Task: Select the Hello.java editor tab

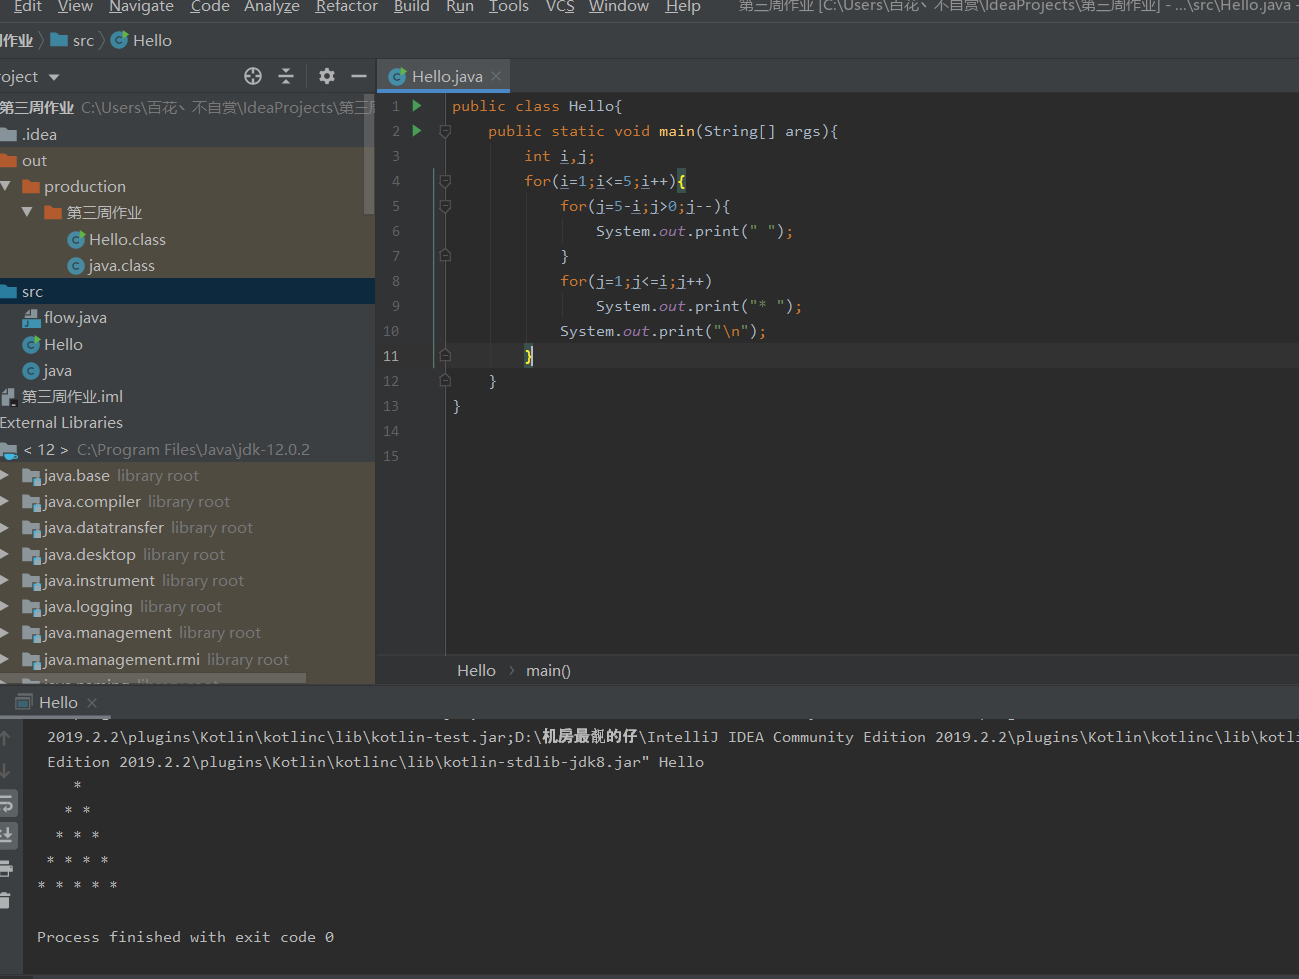Action: (x=445, y=76)
